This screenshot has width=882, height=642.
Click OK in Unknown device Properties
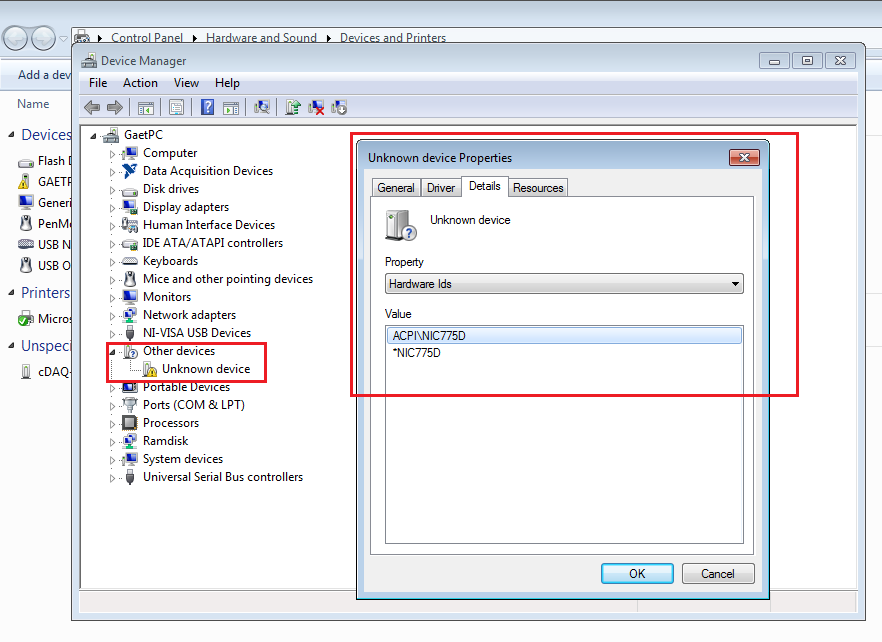tap(637, 573)
